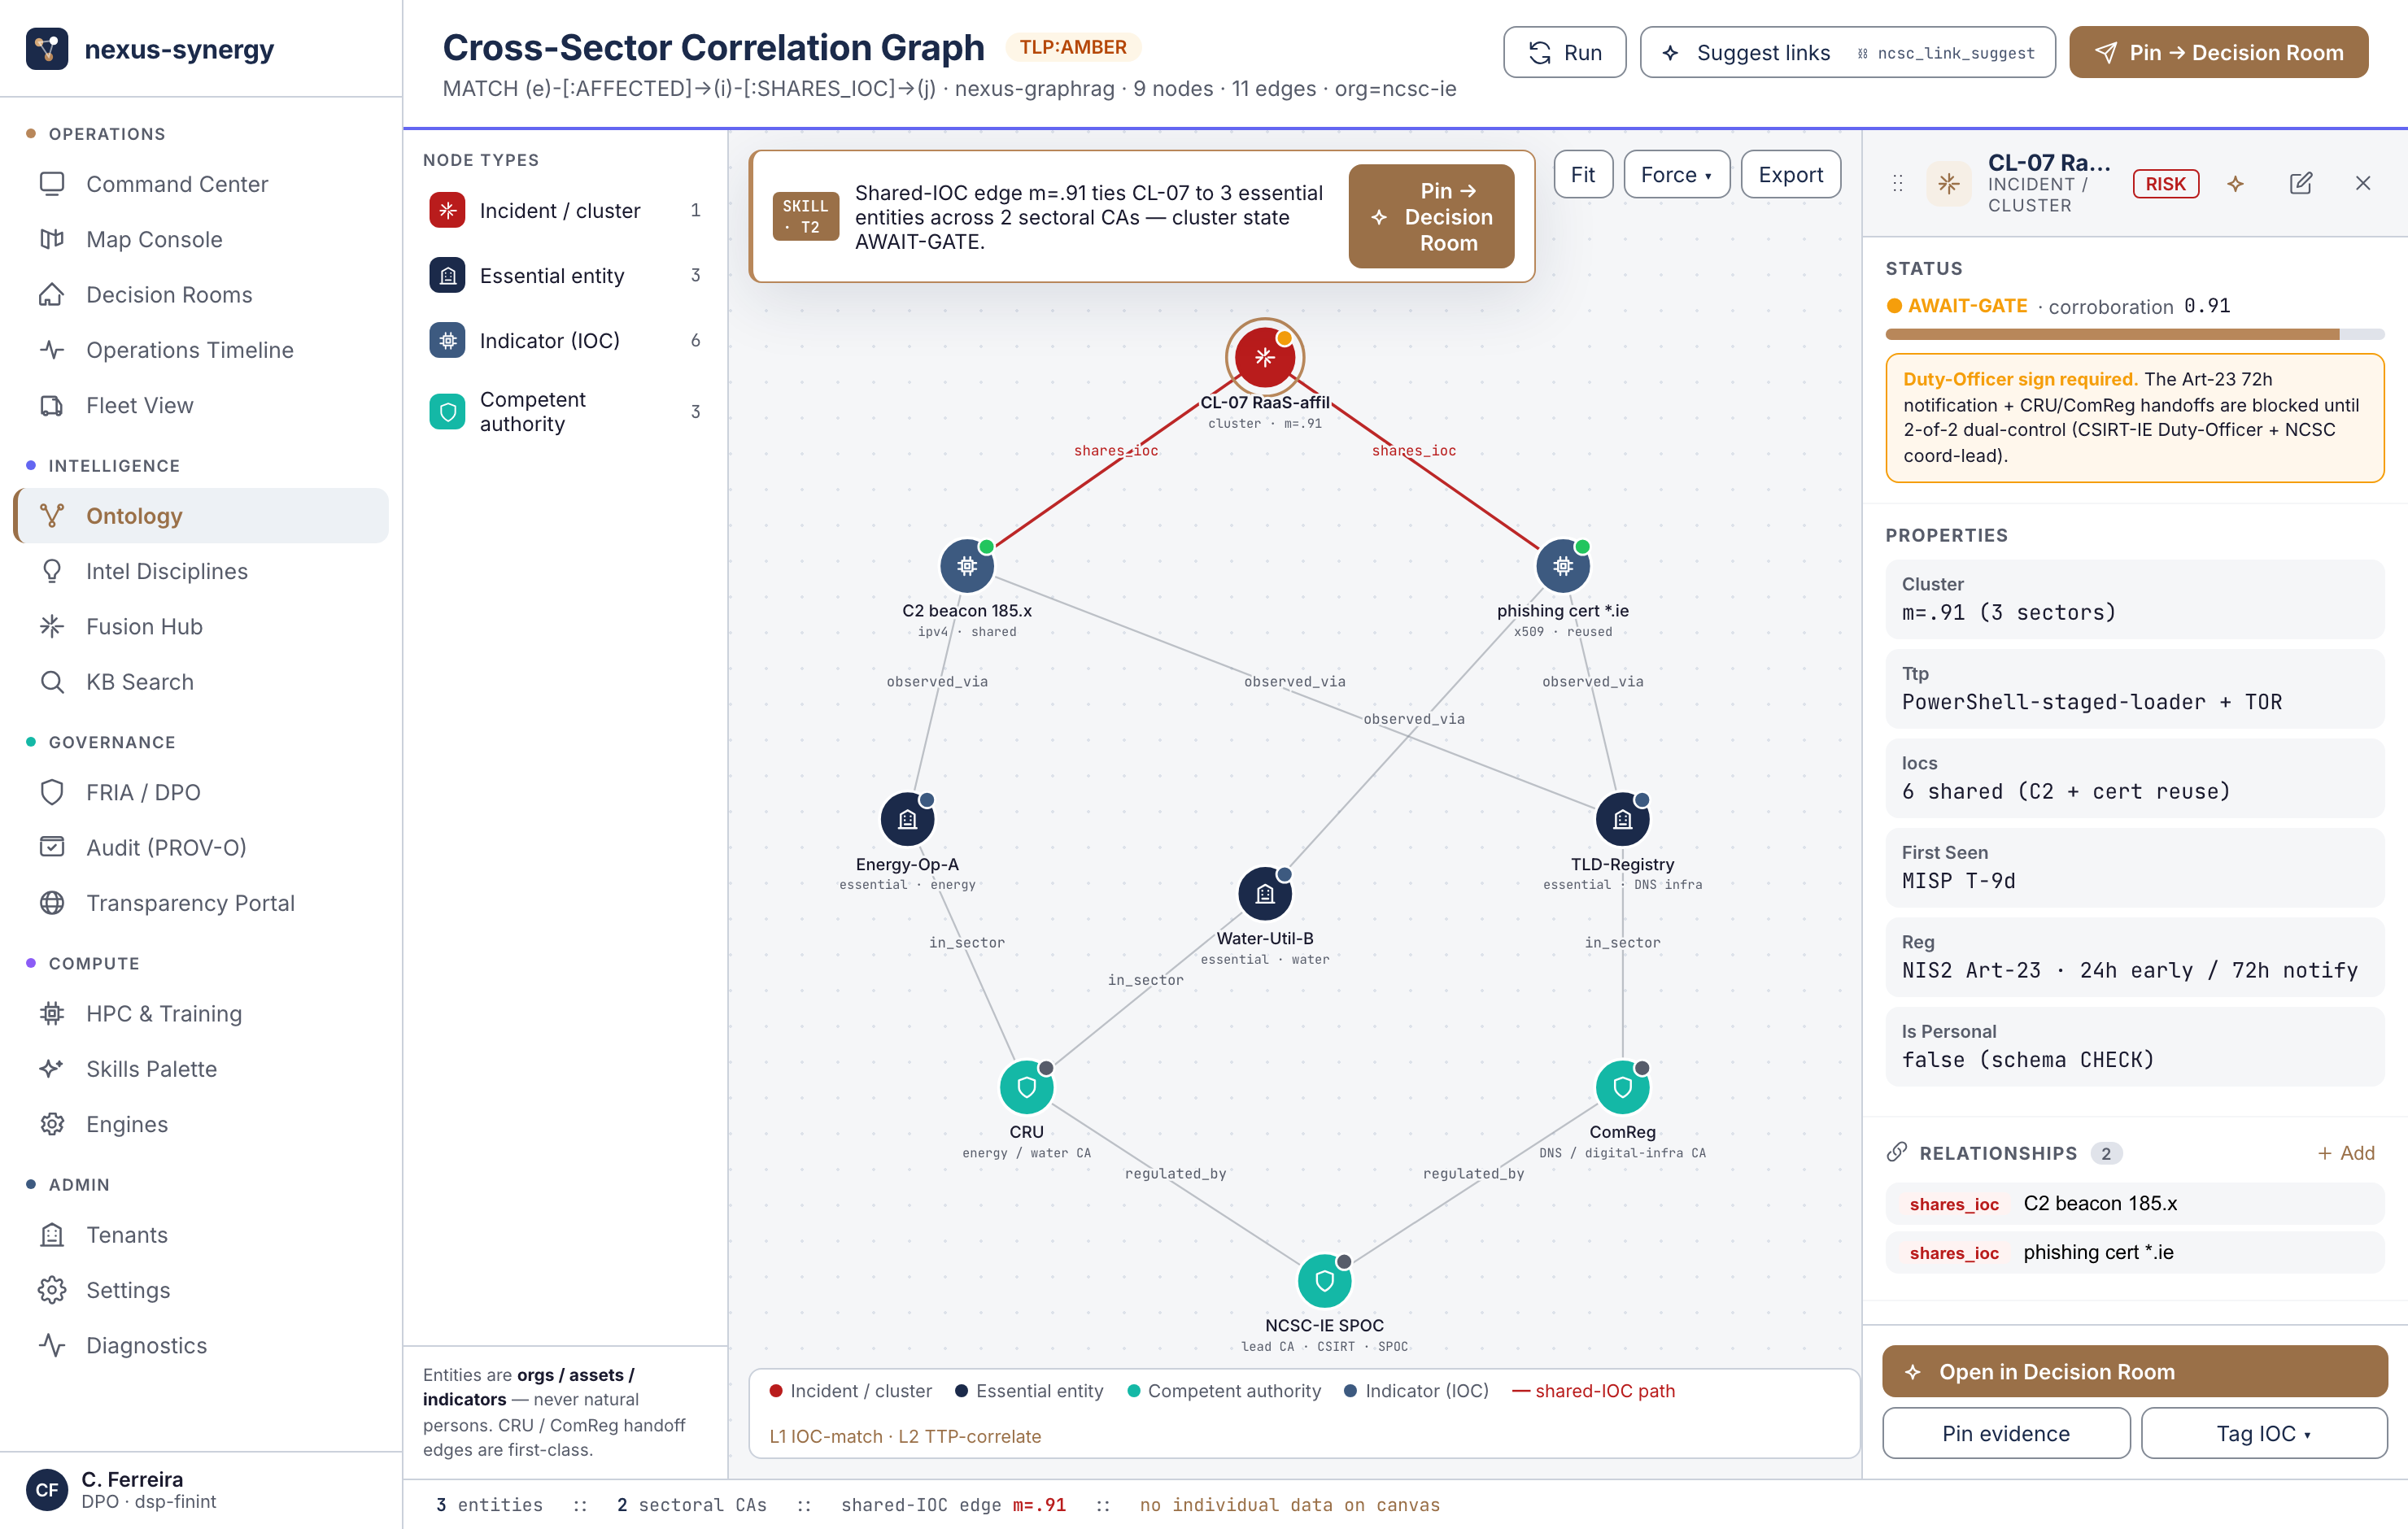Select the CL-07 RaaS-affil cluster node
Viewport: 2408px width, 1529px height.
tap(1264, 357)
